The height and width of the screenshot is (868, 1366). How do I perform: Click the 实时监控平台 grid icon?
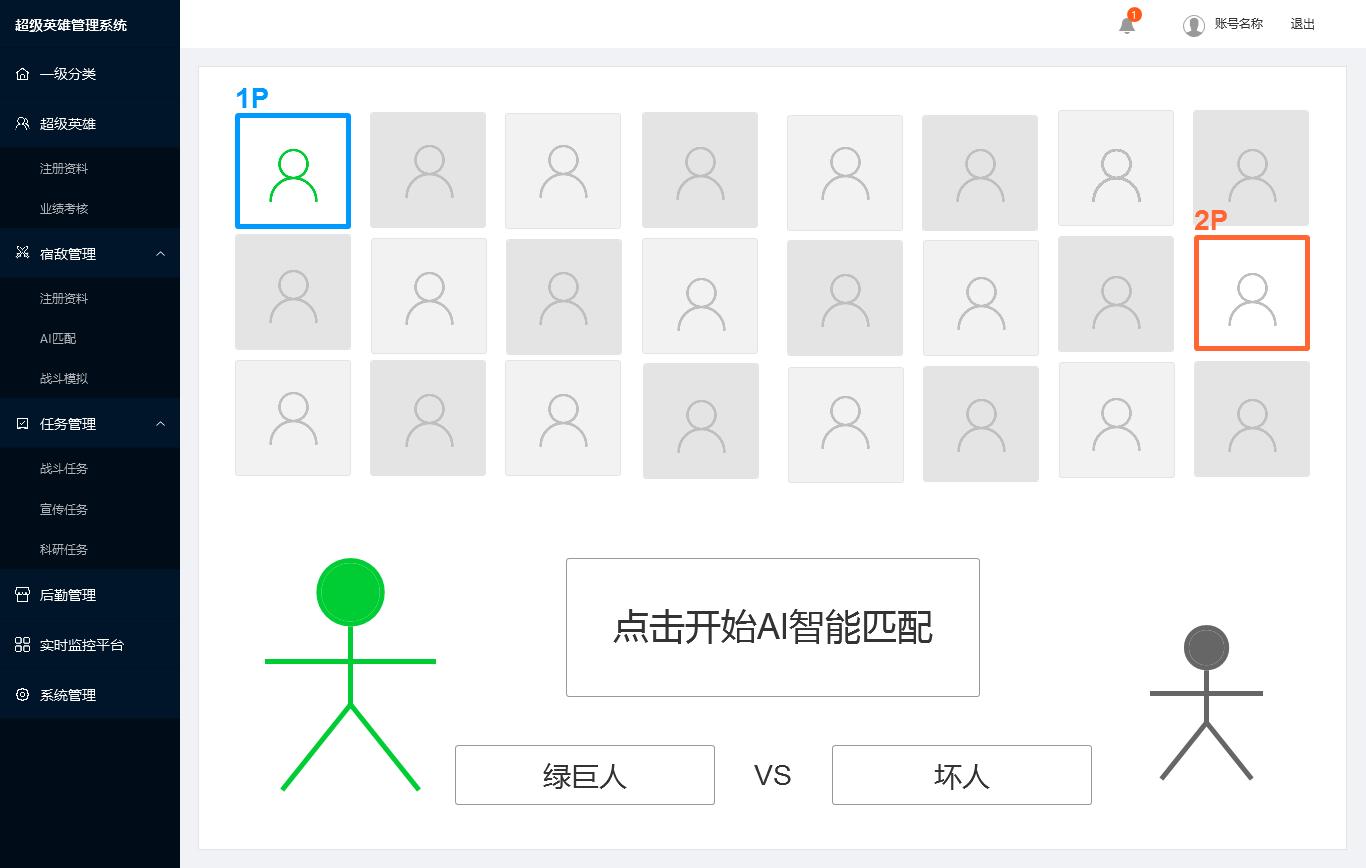[x=22, y=644]
